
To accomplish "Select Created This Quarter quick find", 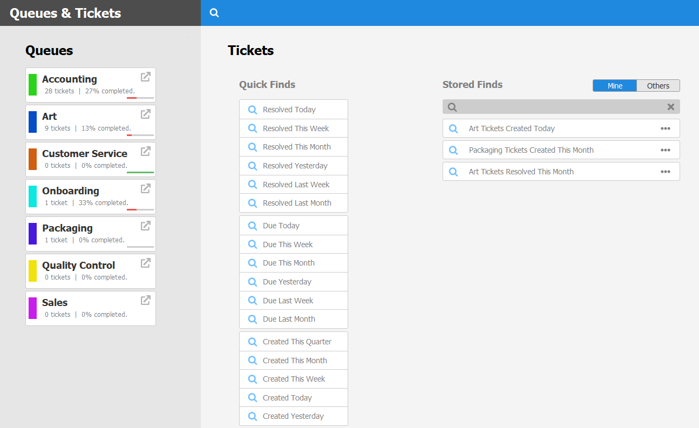I will pos(293,342).
